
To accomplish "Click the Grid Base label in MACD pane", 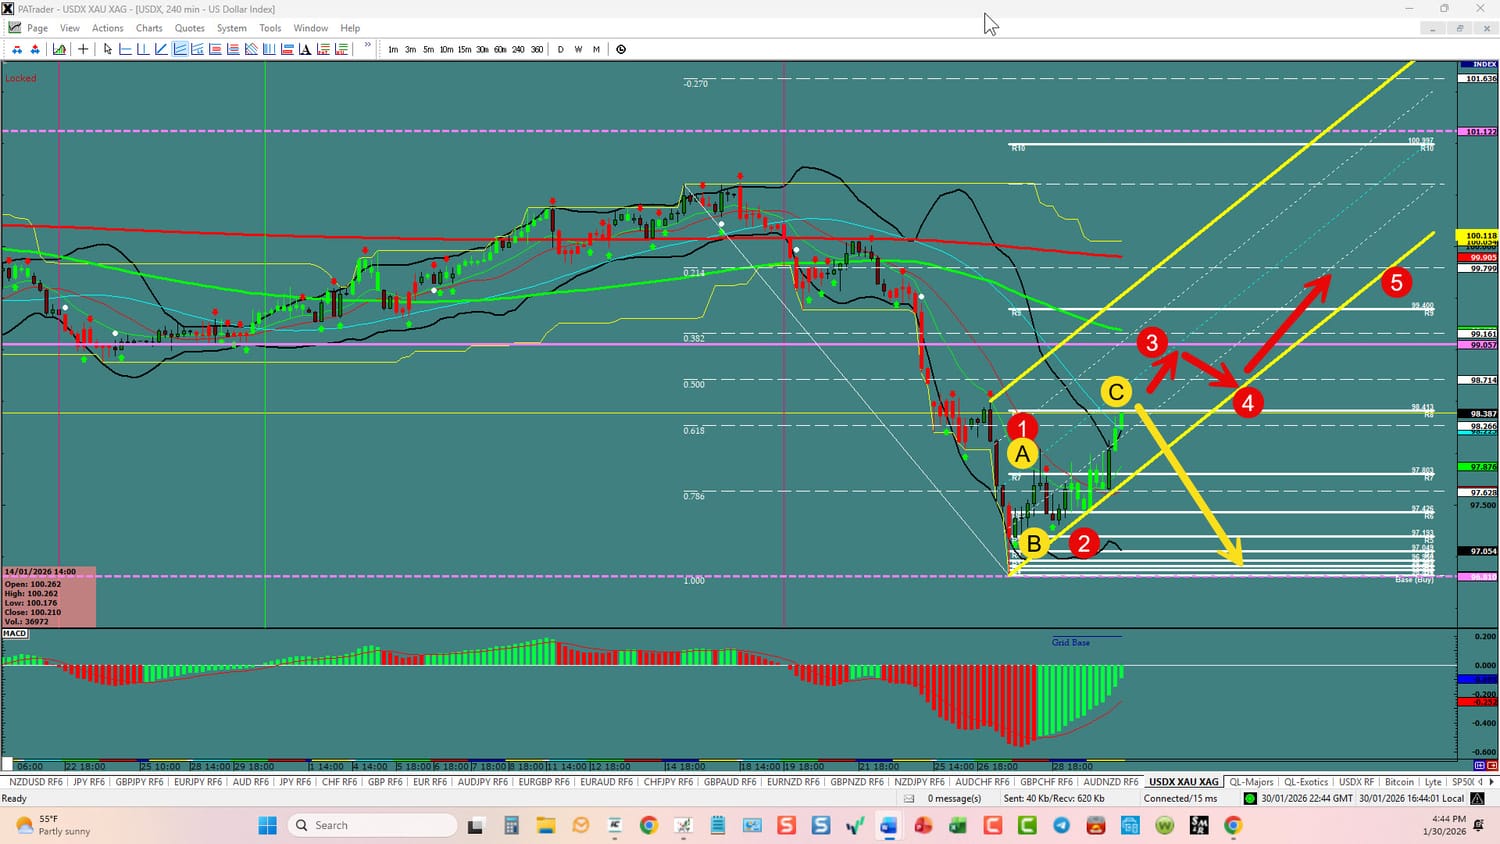I will pyautogui.click(x=1070, y=642).
